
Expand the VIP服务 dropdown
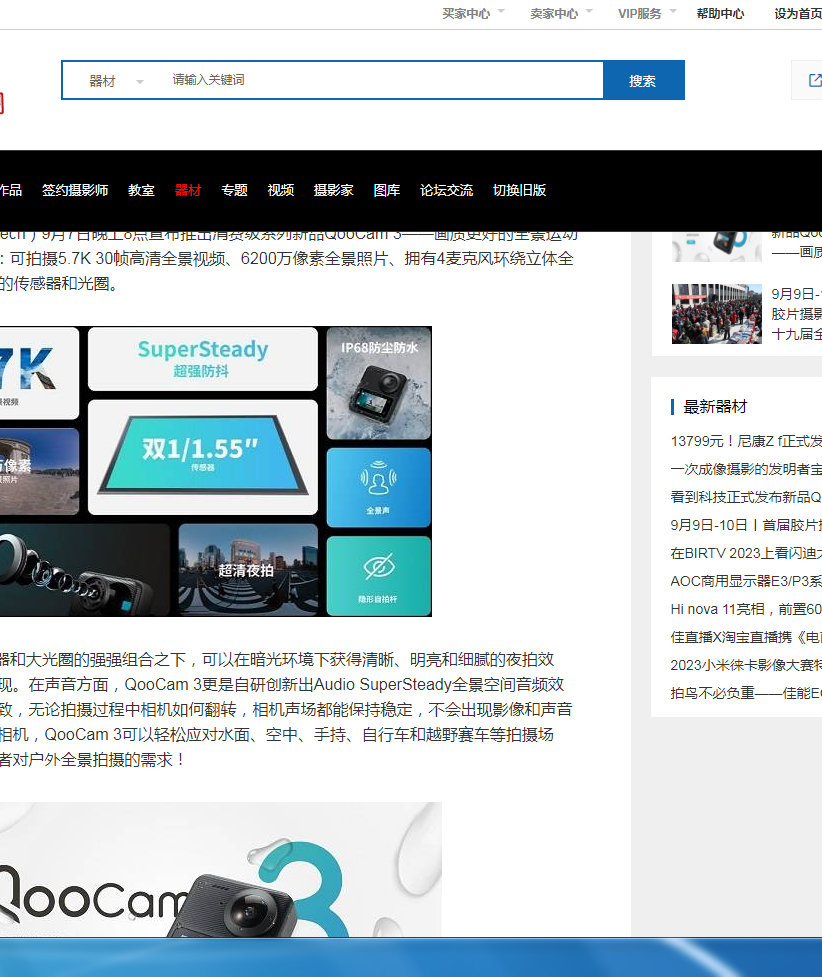coord(646,14)
